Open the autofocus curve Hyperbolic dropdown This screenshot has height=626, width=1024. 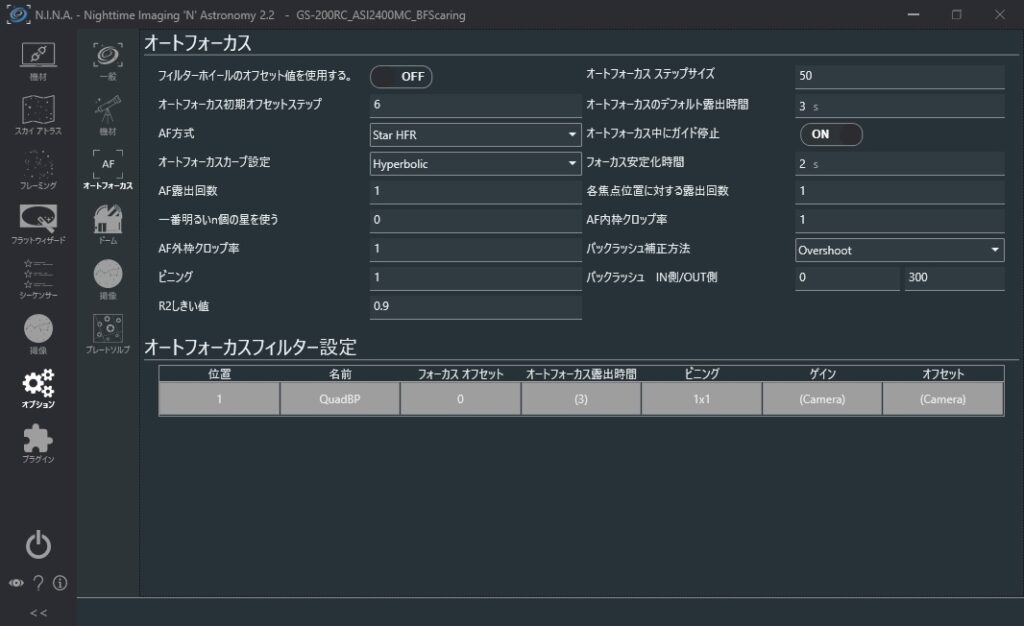(475, 163)
